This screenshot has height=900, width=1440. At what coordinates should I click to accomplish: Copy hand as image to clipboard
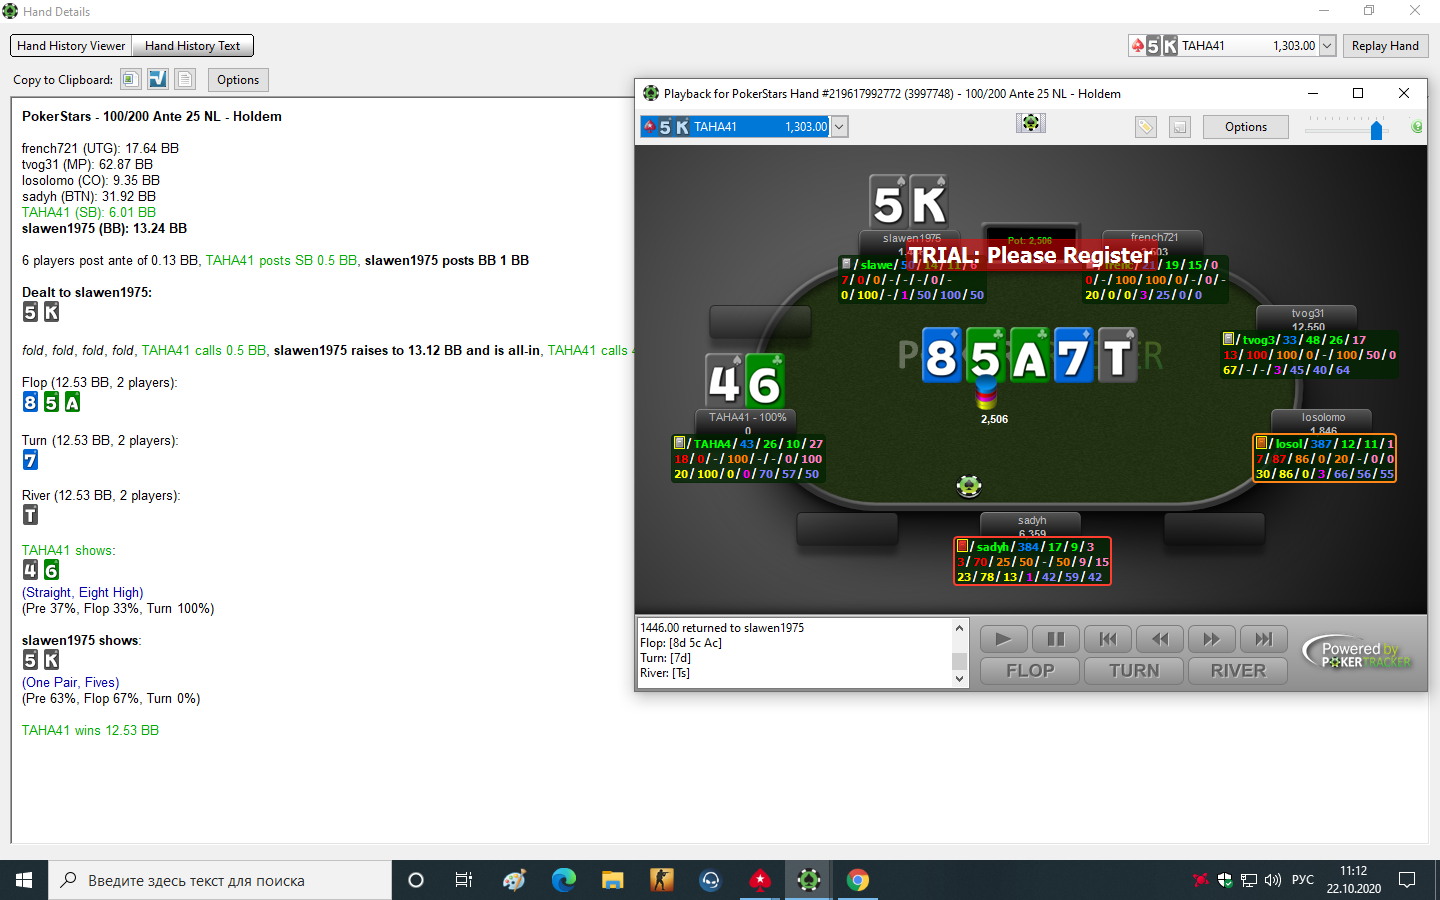coord(130,79)
